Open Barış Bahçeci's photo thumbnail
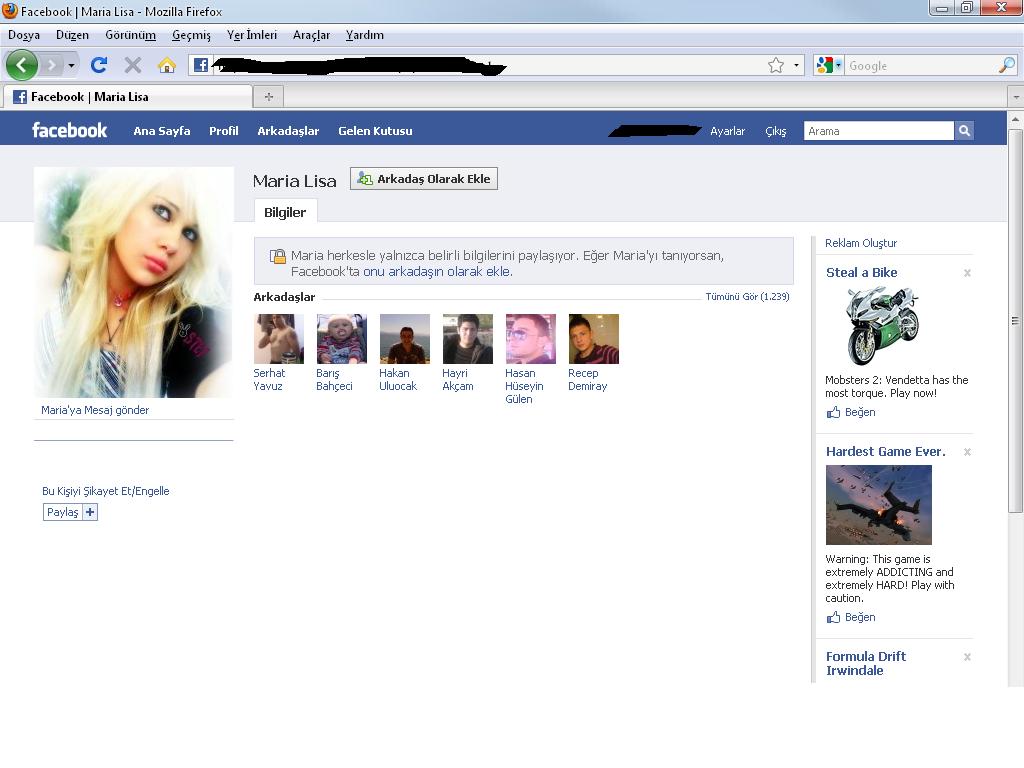Image resolution: width=1024 pixels, height=768 pixels. pos(342,339)
